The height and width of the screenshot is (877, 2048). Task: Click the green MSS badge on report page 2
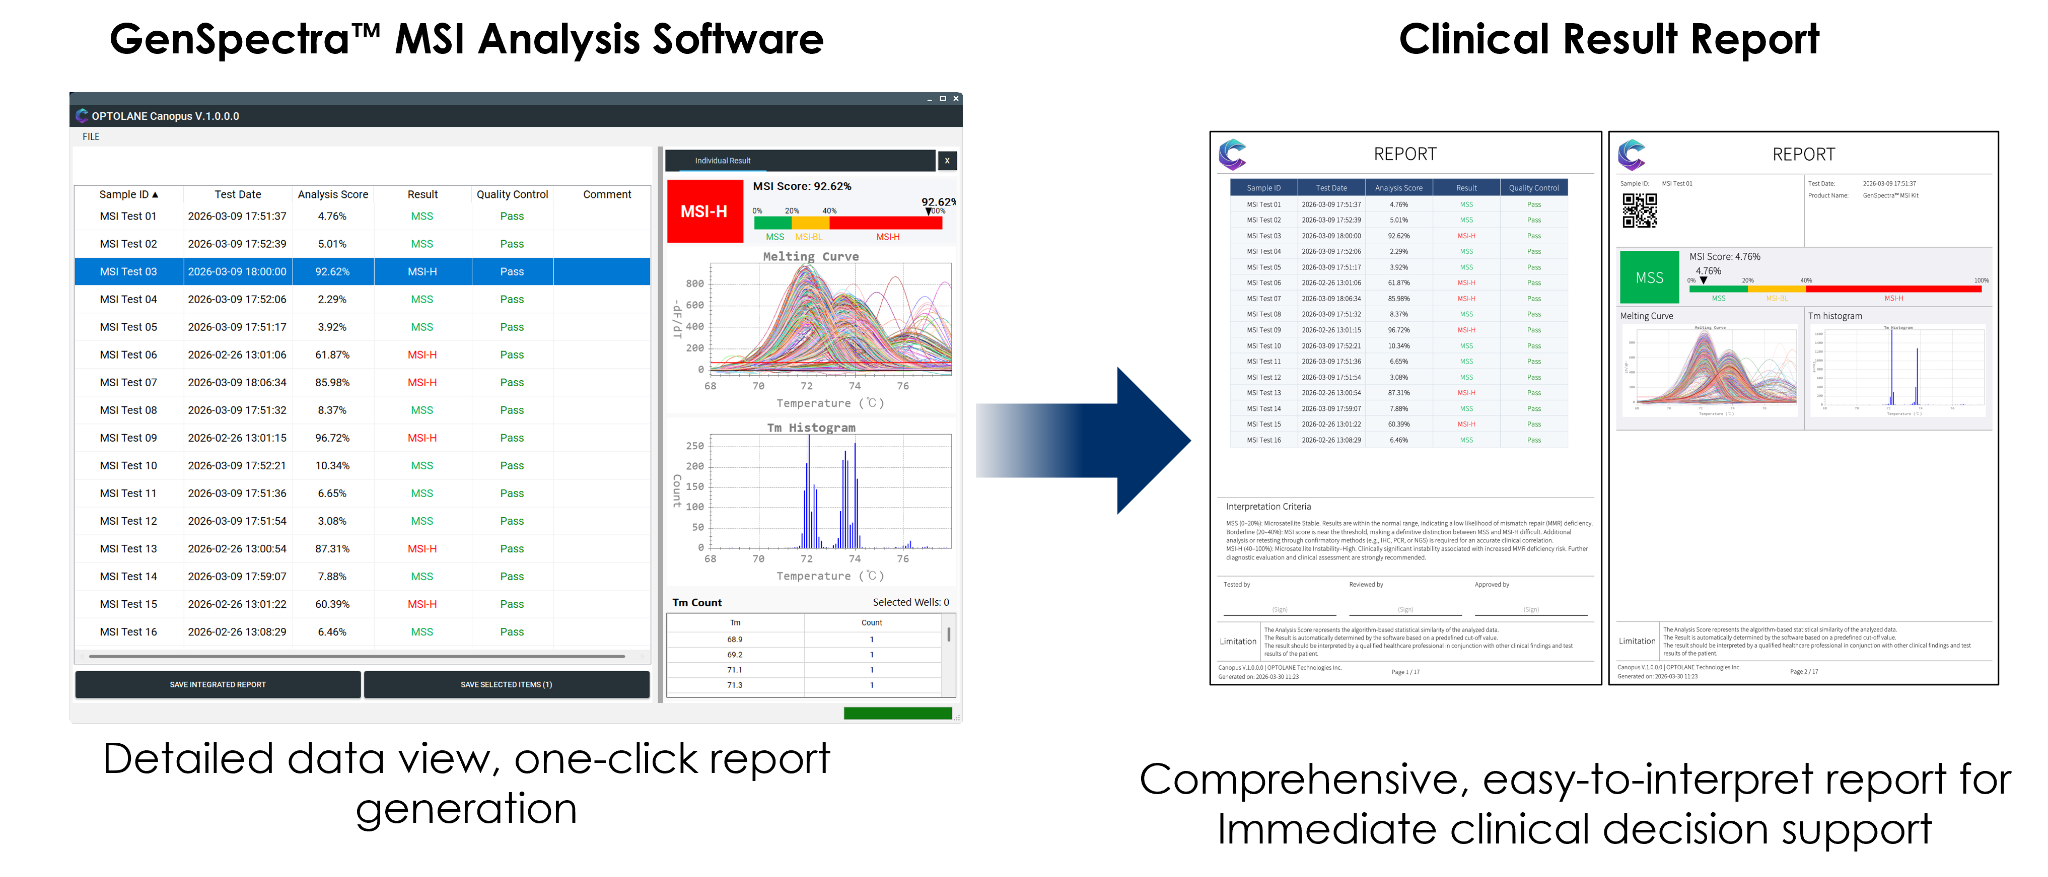[1649, 277]
